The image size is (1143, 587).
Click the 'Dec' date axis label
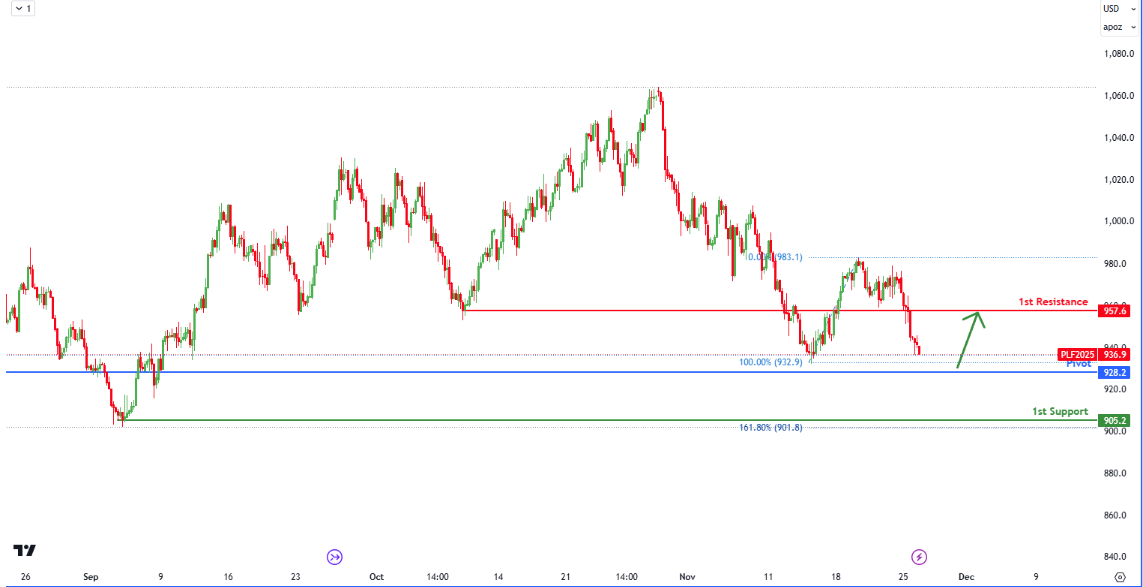tap(967, 577)
